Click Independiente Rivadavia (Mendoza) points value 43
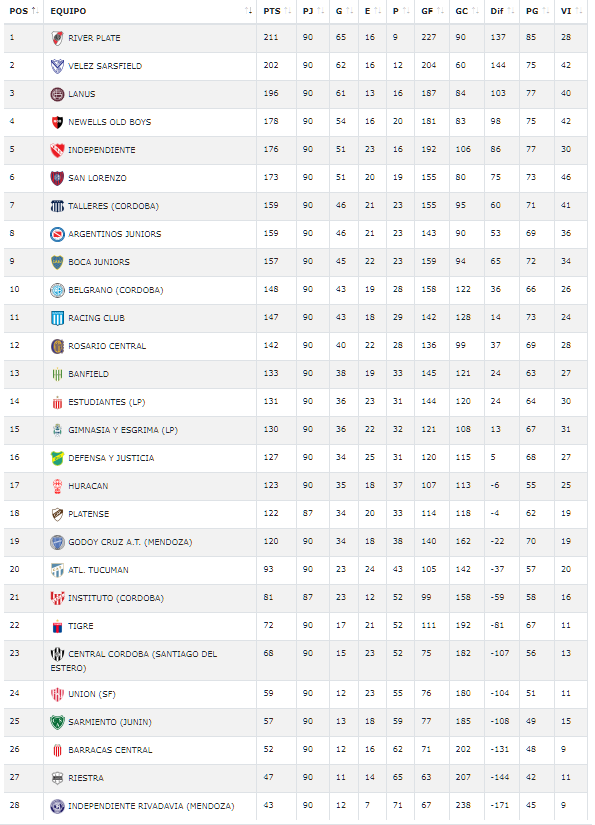 [x=268, y=805]
